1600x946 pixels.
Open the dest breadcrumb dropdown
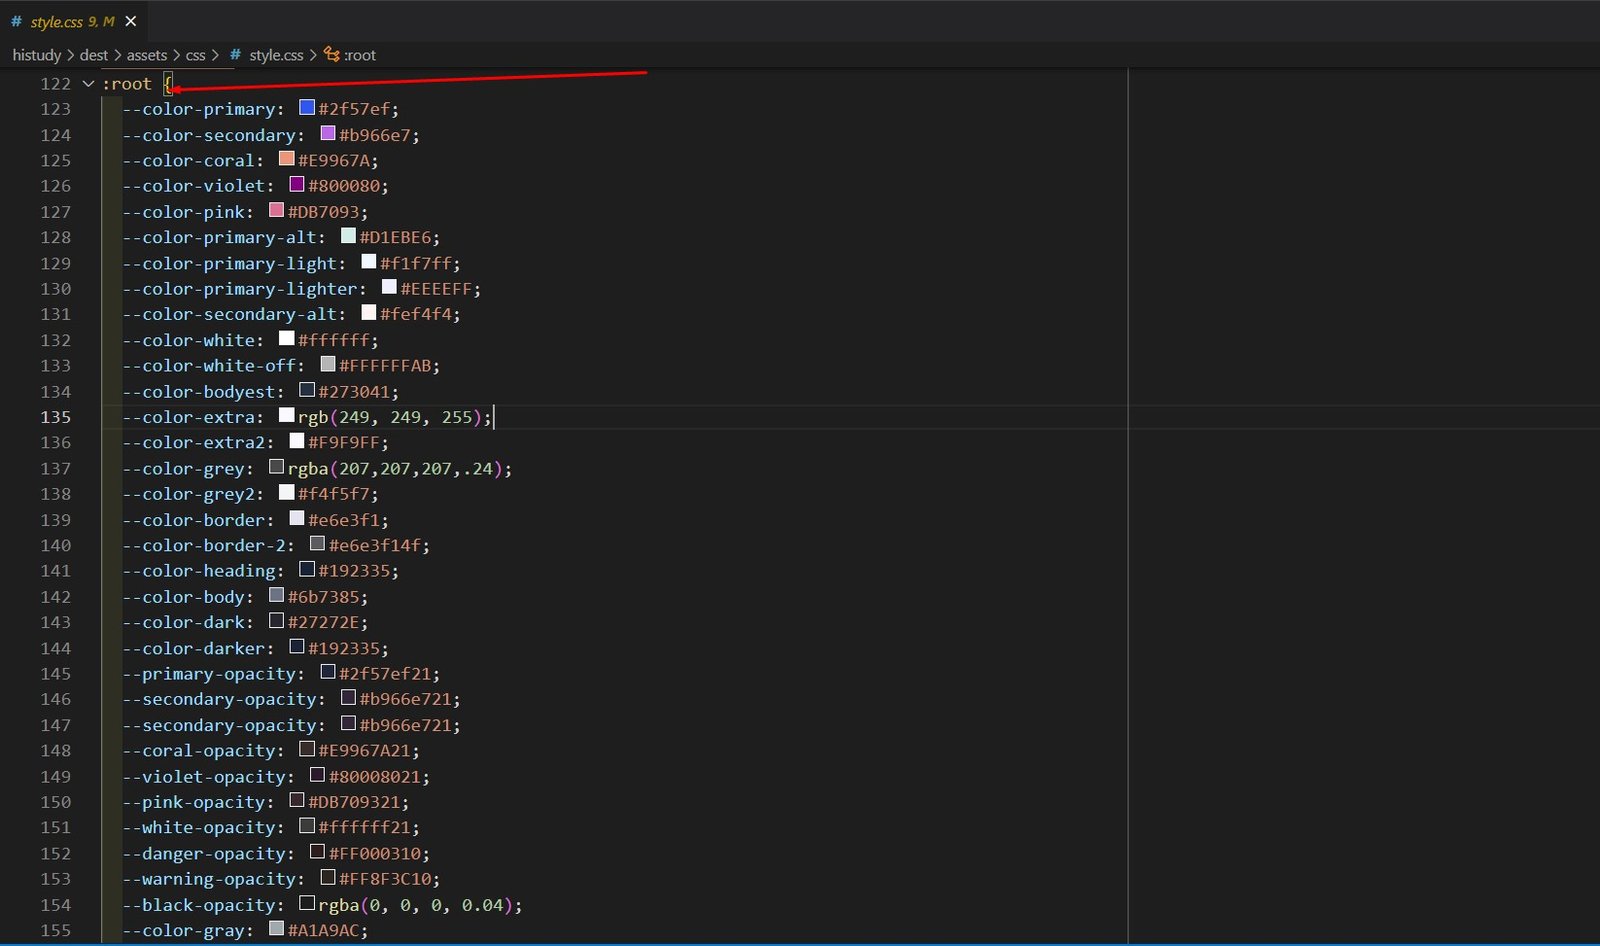(x=94, y=55)
